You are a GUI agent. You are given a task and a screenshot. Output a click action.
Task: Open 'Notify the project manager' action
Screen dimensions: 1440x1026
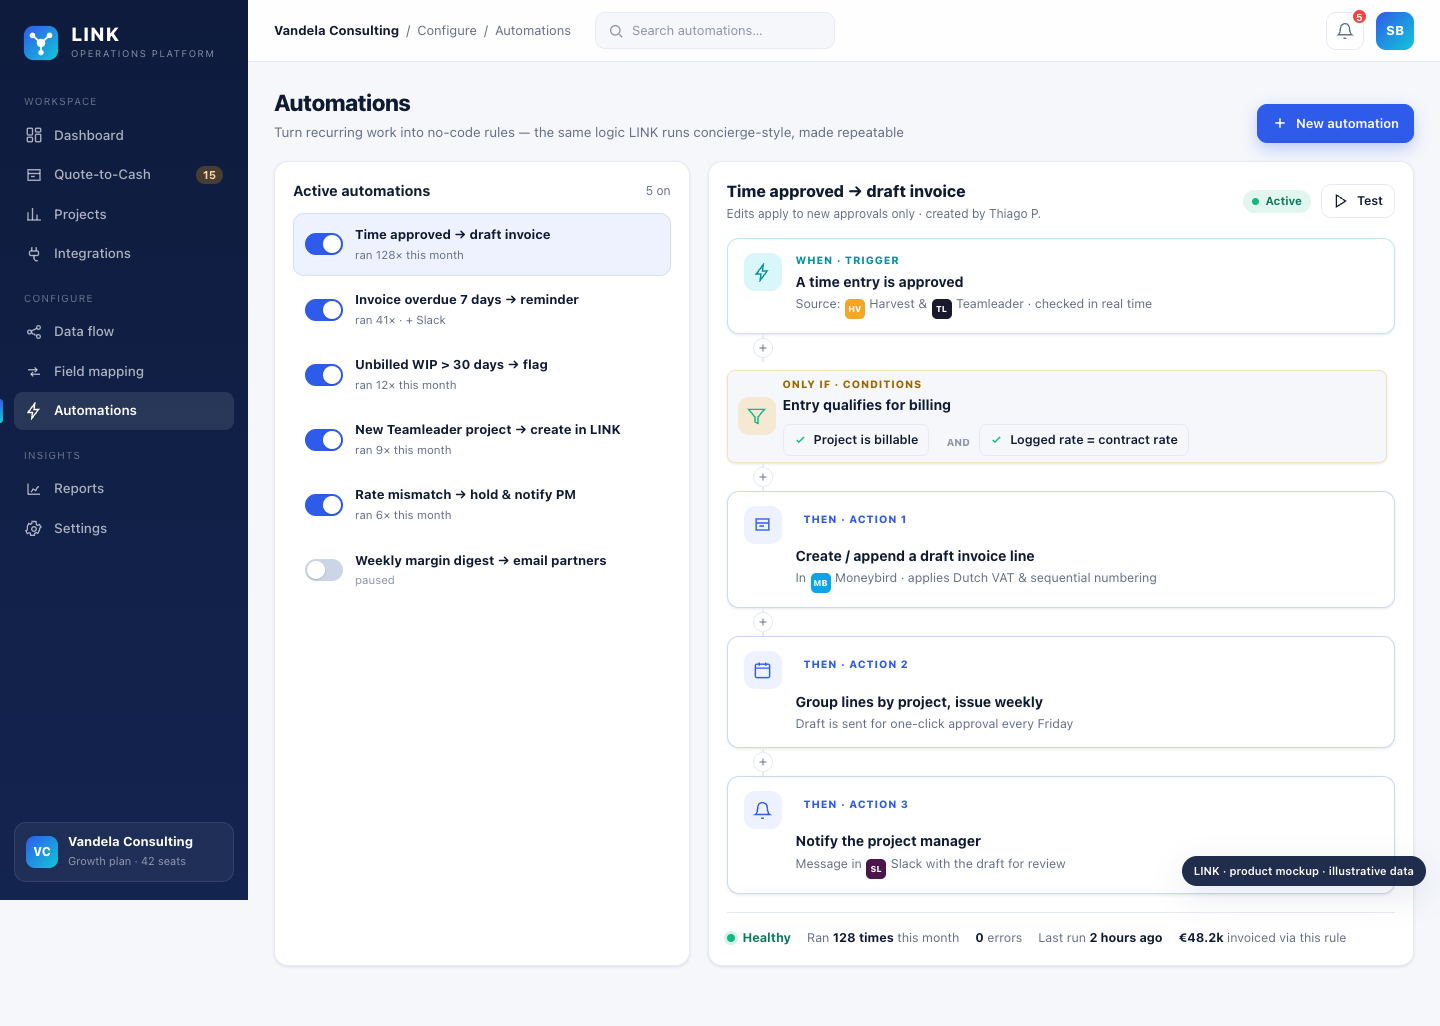click(x=1061, y=835)
